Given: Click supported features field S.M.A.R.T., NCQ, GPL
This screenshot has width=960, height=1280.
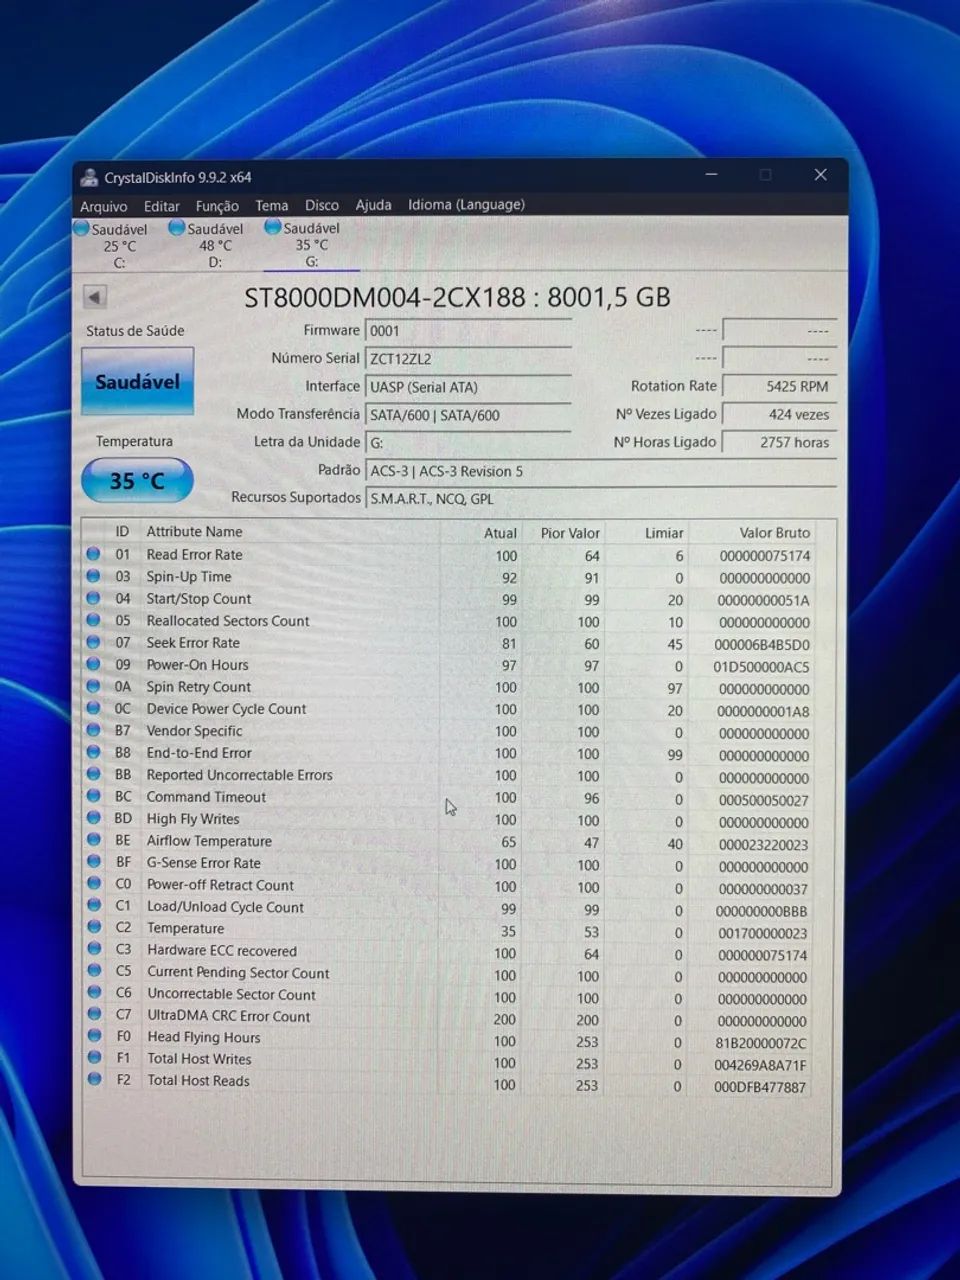Looking at the screenshot, I should [x=600, y=499].
